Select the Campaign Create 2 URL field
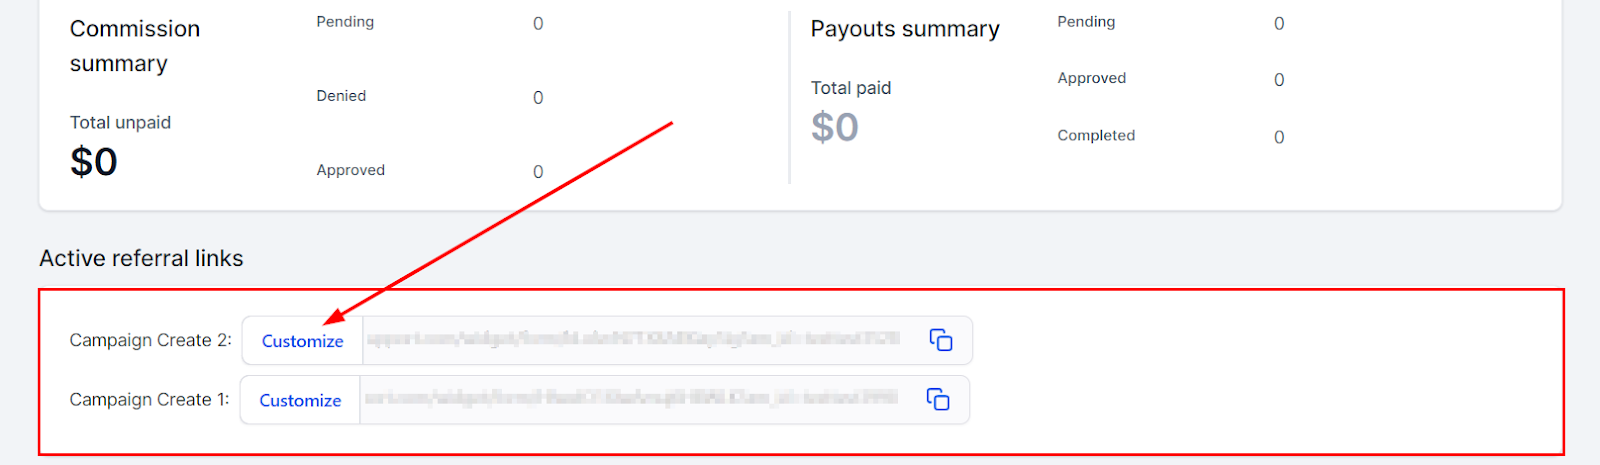Image resolution: width=1600 pixels, height=465 pixels. [633, 340]
